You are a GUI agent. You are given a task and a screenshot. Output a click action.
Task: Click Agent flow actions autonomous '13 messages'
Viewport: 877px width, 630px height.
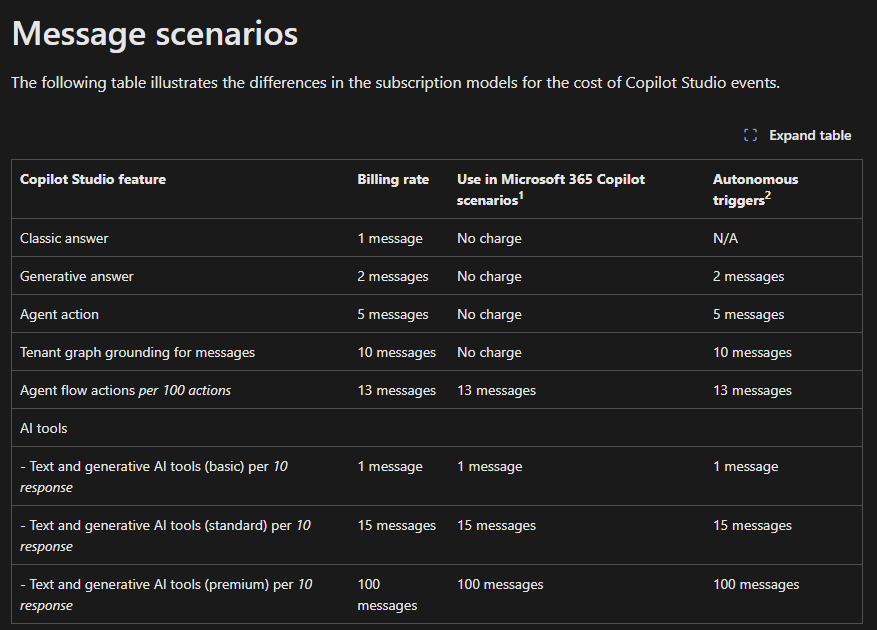click(752, 391)
